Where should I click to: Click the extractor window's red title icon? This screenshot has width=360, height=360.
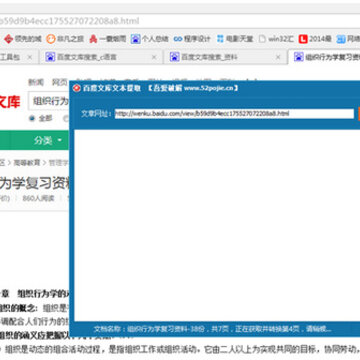click(77, 88)
